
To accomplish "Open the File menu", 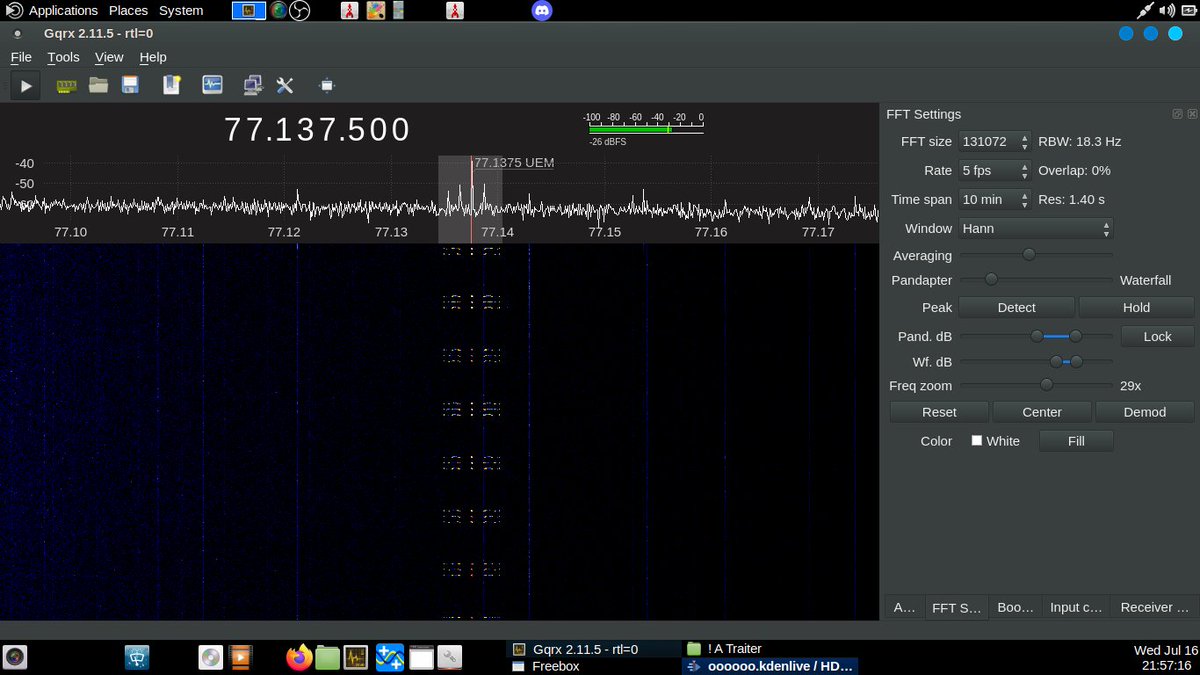I will coord(21,57).
